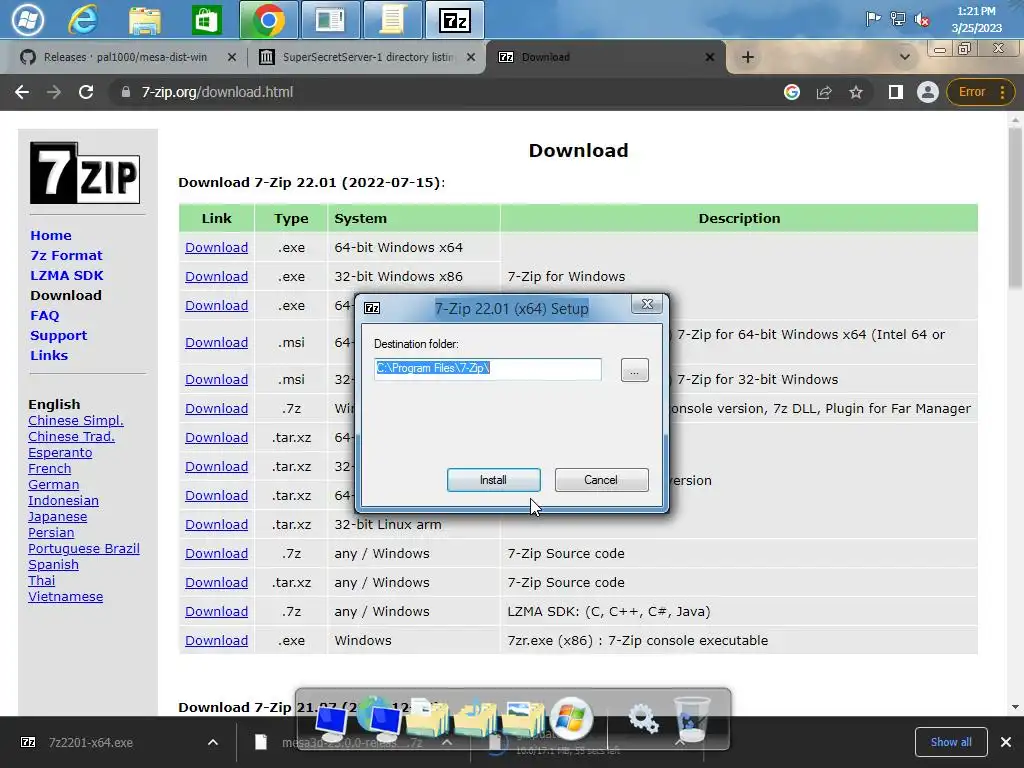Open Chrome's side panel
The height and width of the screenshot is (768, 1024).
click(896, 92)
